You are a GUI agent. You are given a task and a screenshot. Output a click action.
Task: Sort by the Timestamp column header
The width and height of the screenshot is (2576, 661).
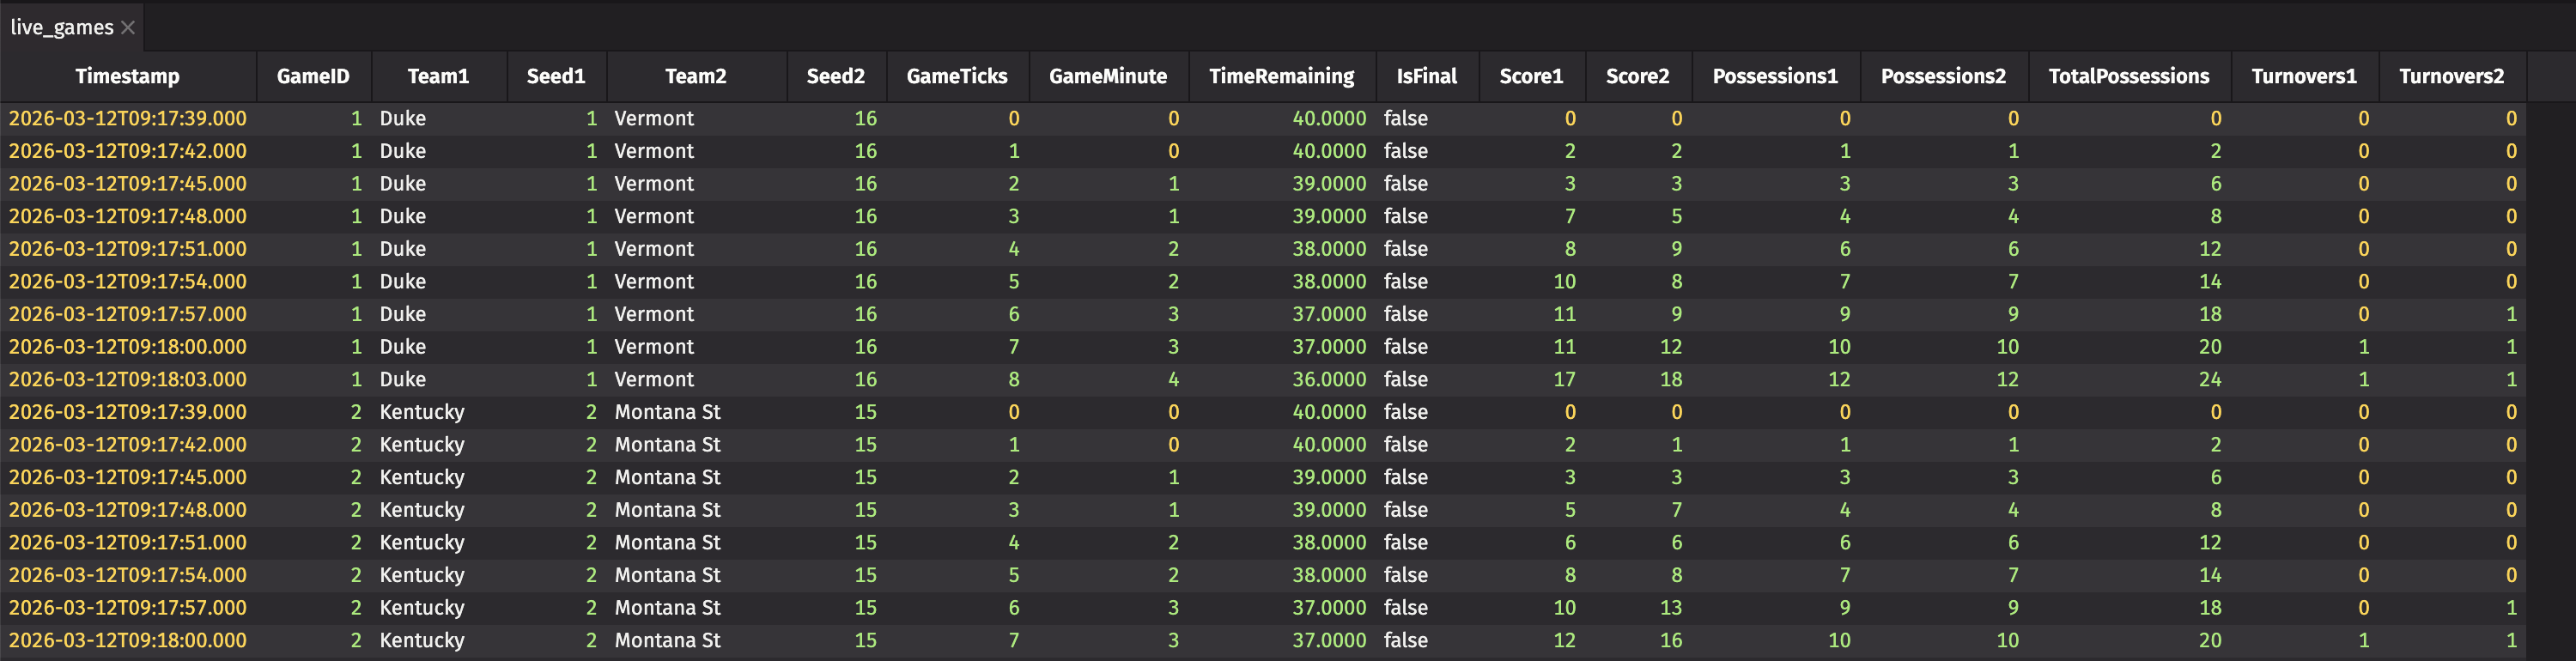(x=127, y=76)
